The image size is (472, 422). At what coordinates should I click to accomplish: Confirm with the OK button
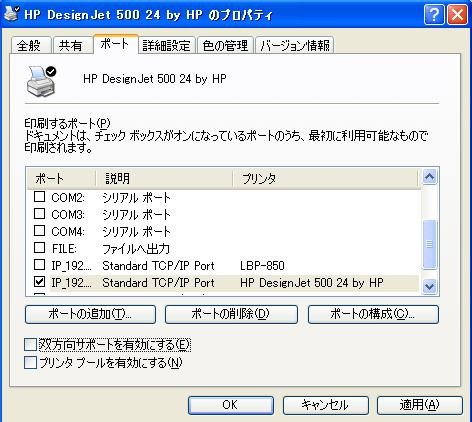click(231, 405)
